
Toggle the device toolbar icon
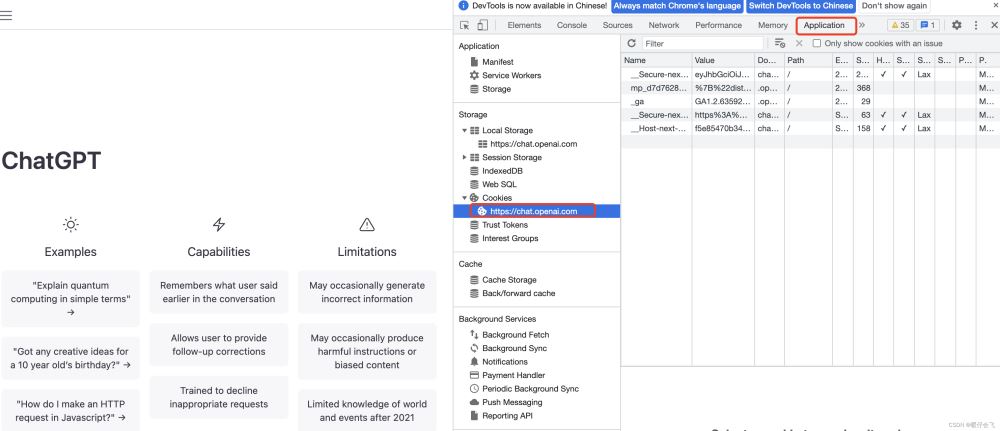pos(482,26)
